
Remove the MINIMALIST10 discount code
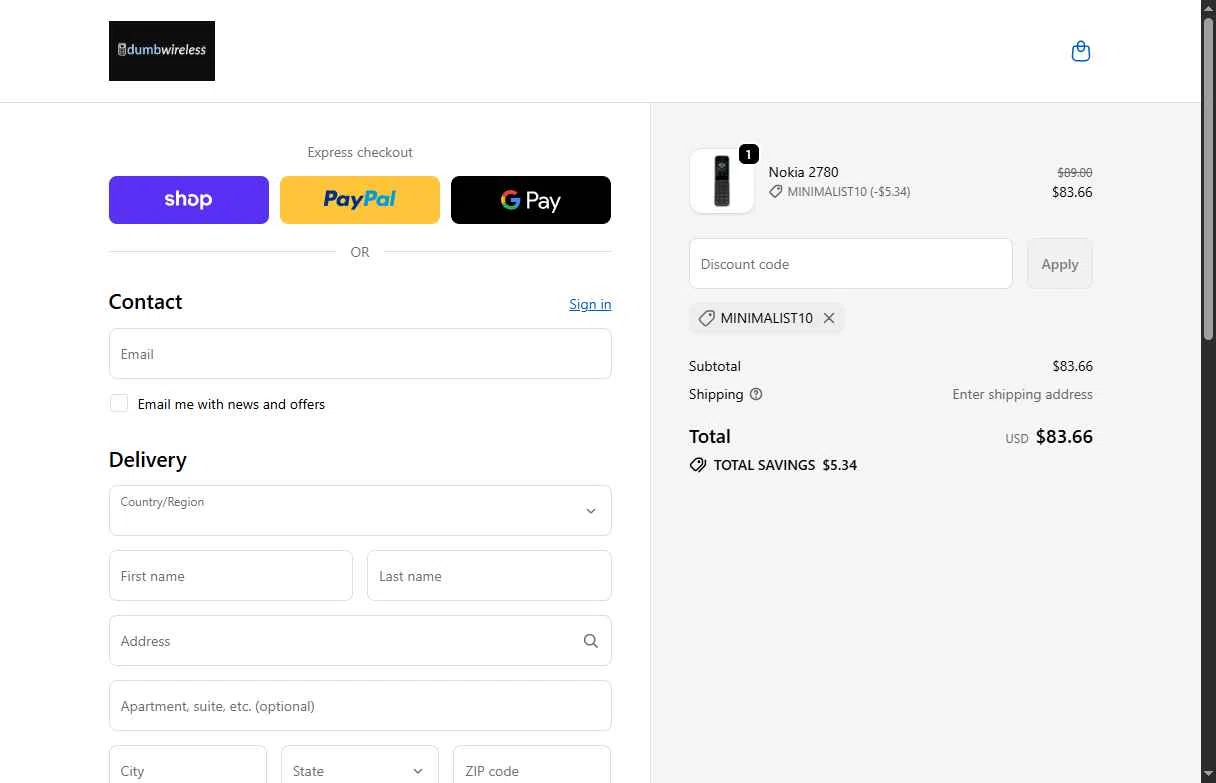(829, 318)
